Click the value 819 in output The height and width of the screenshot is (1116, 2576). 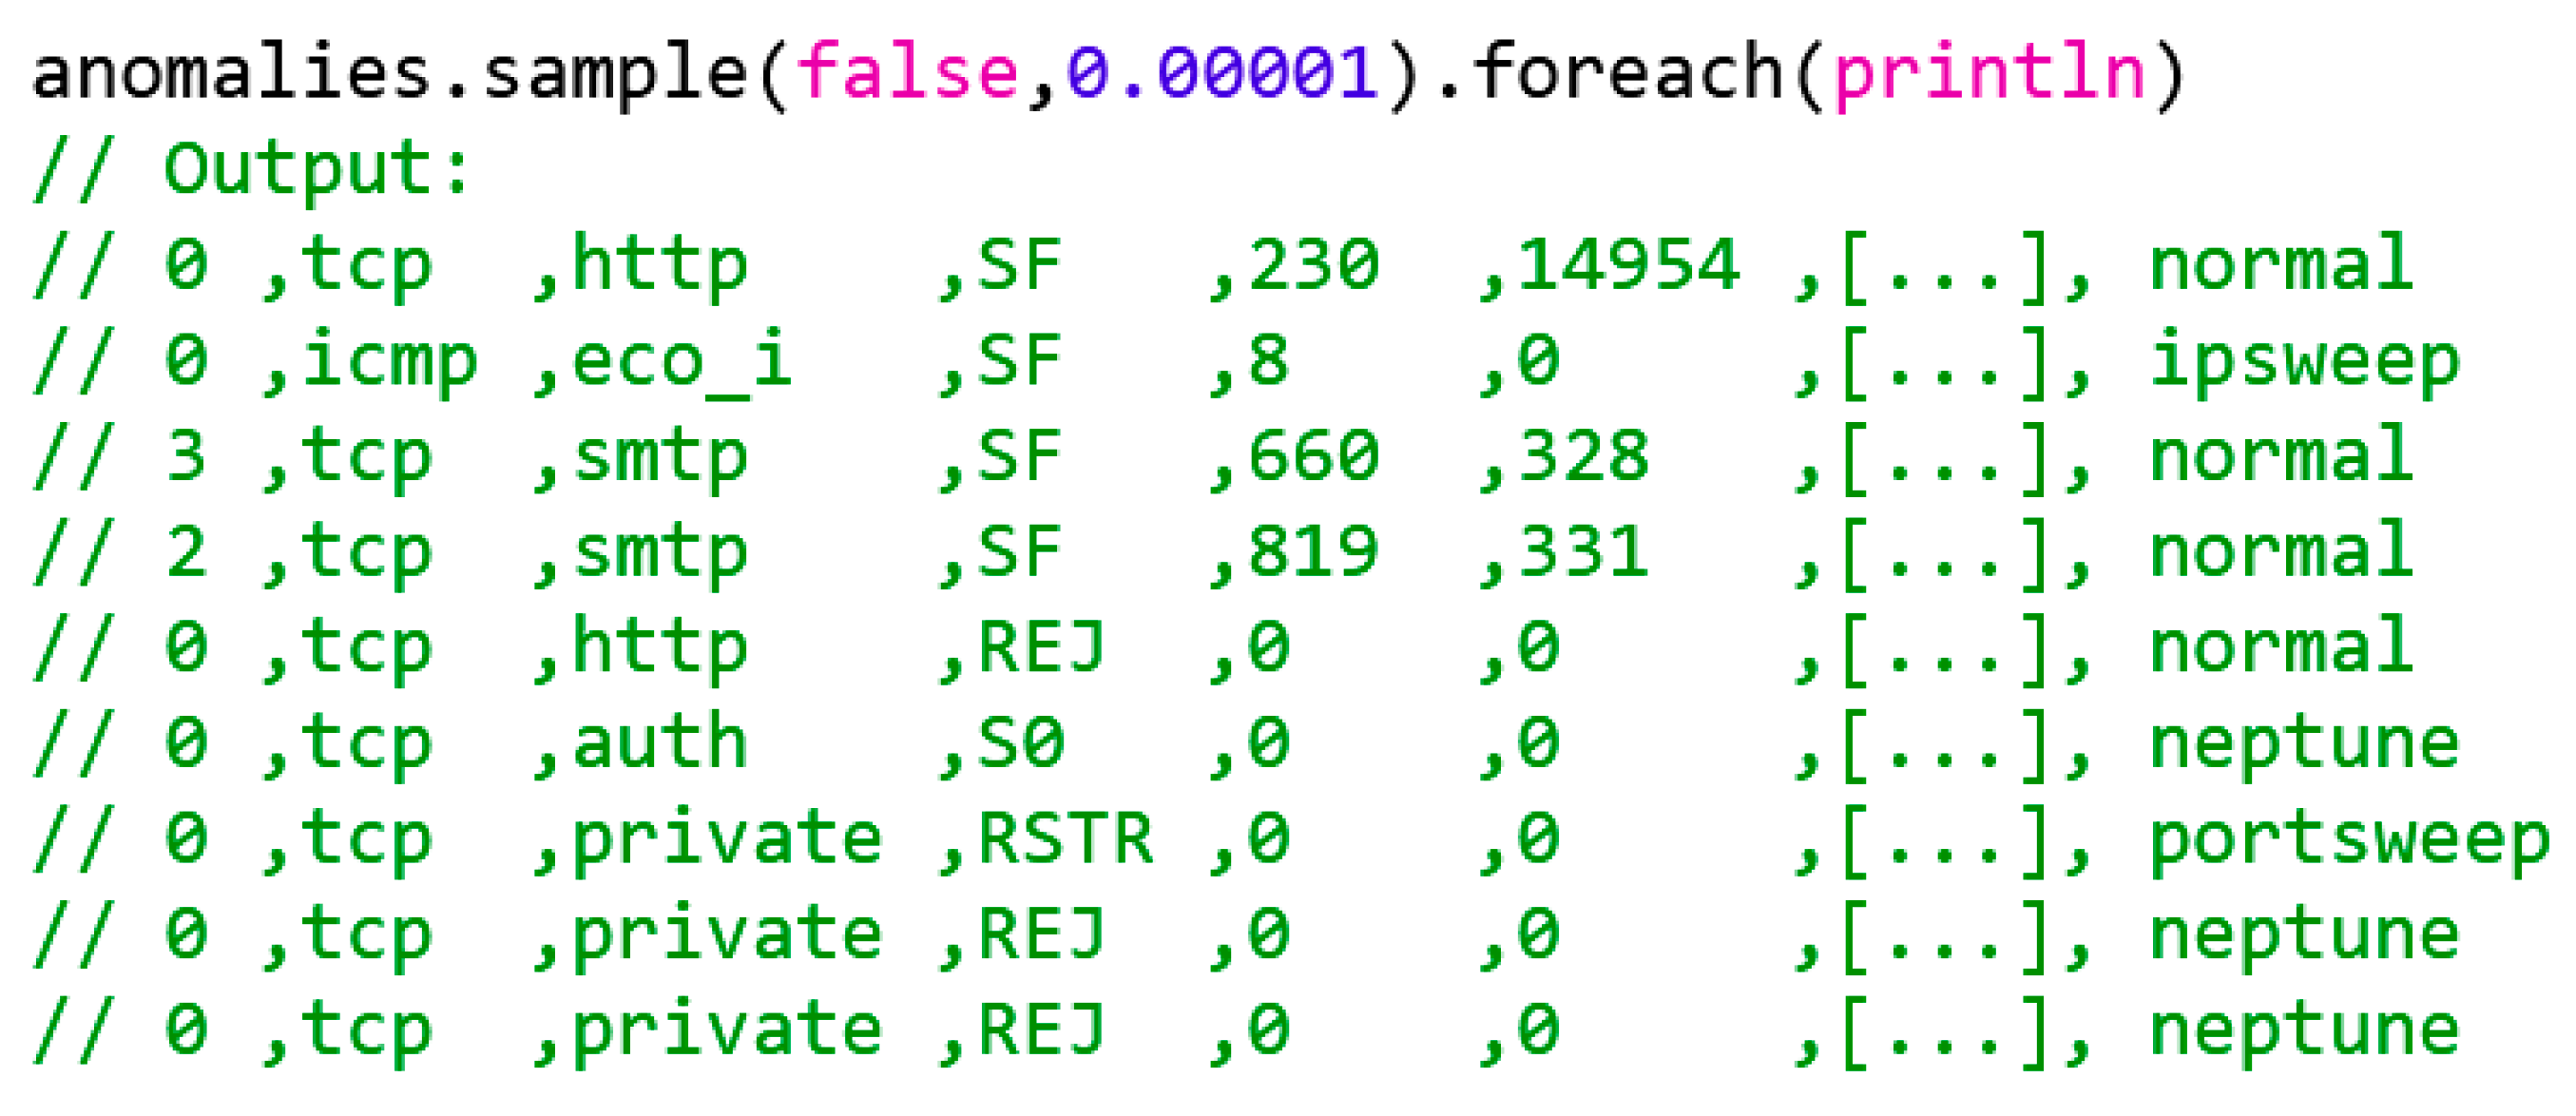[x=1313, y=552]
